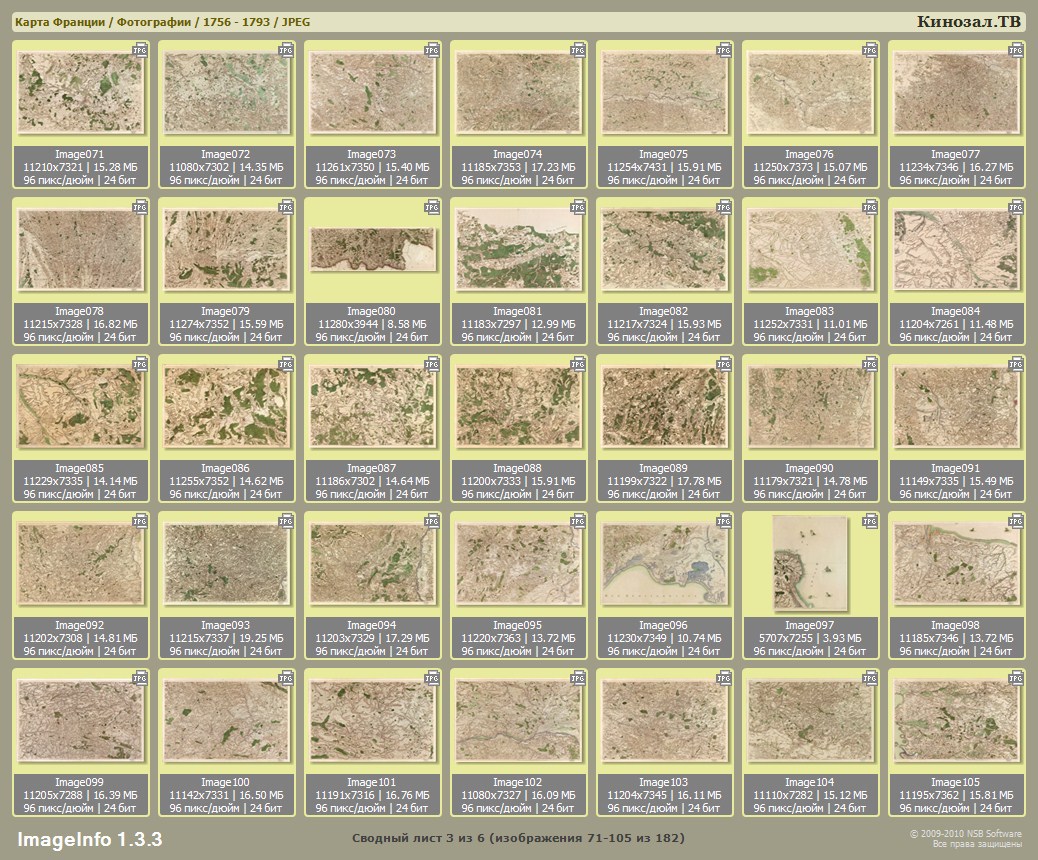
Task: Open the Image072 map thumbnail
Action: click(x=225, y=94)
